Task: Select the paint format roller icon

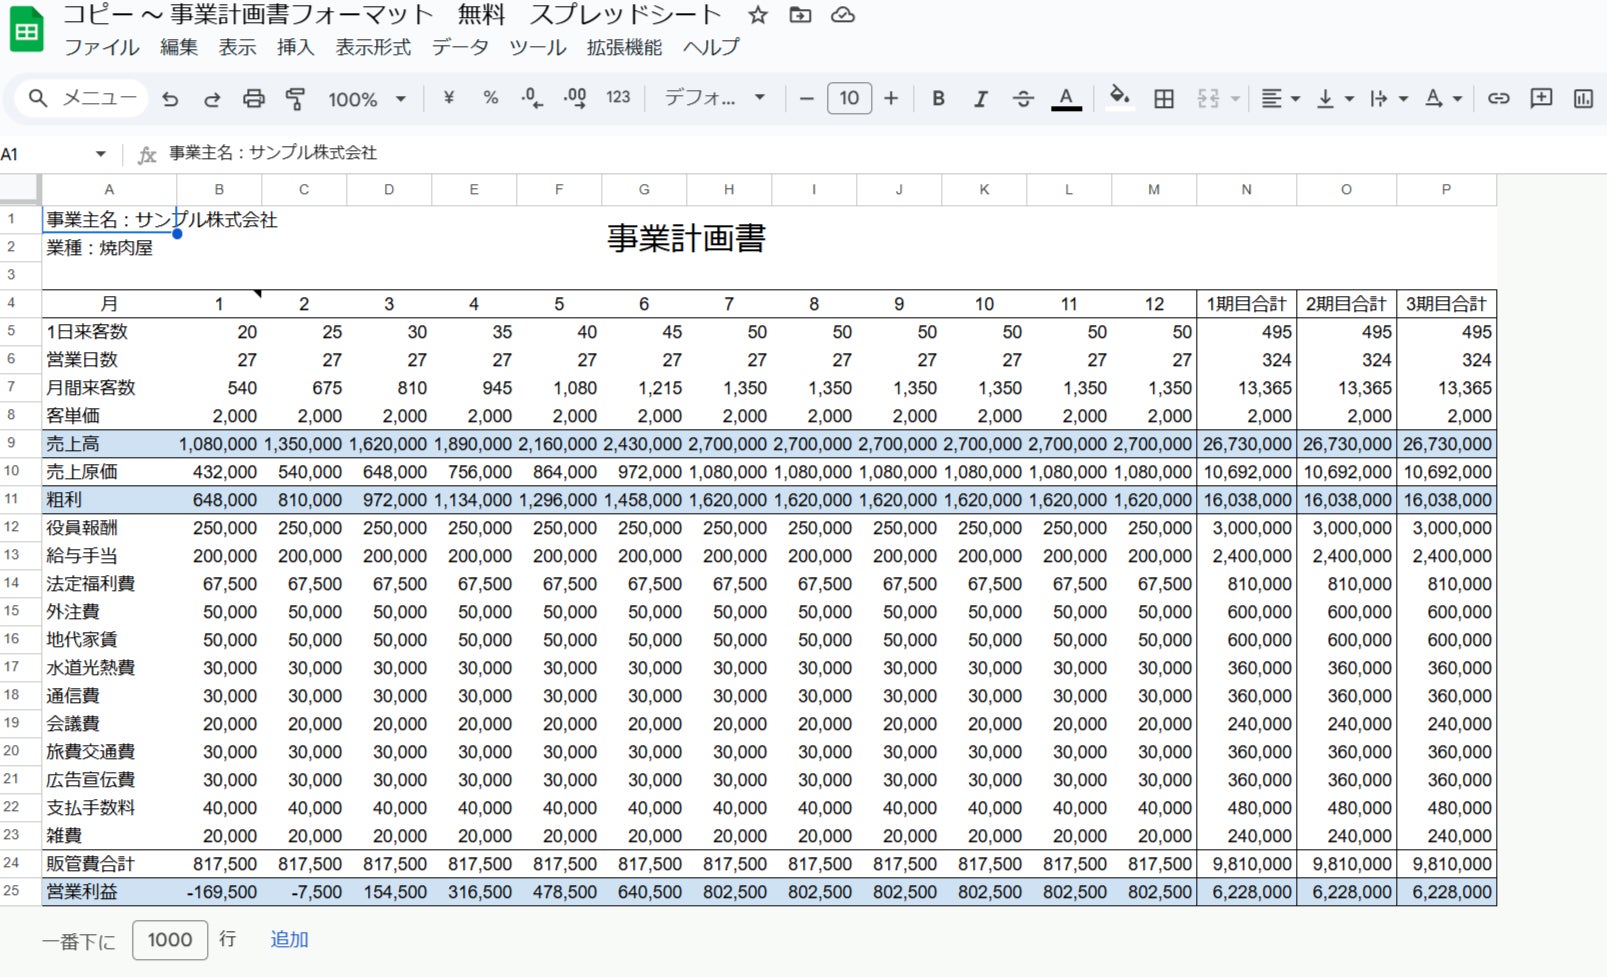Action: (x=295, y=98)
